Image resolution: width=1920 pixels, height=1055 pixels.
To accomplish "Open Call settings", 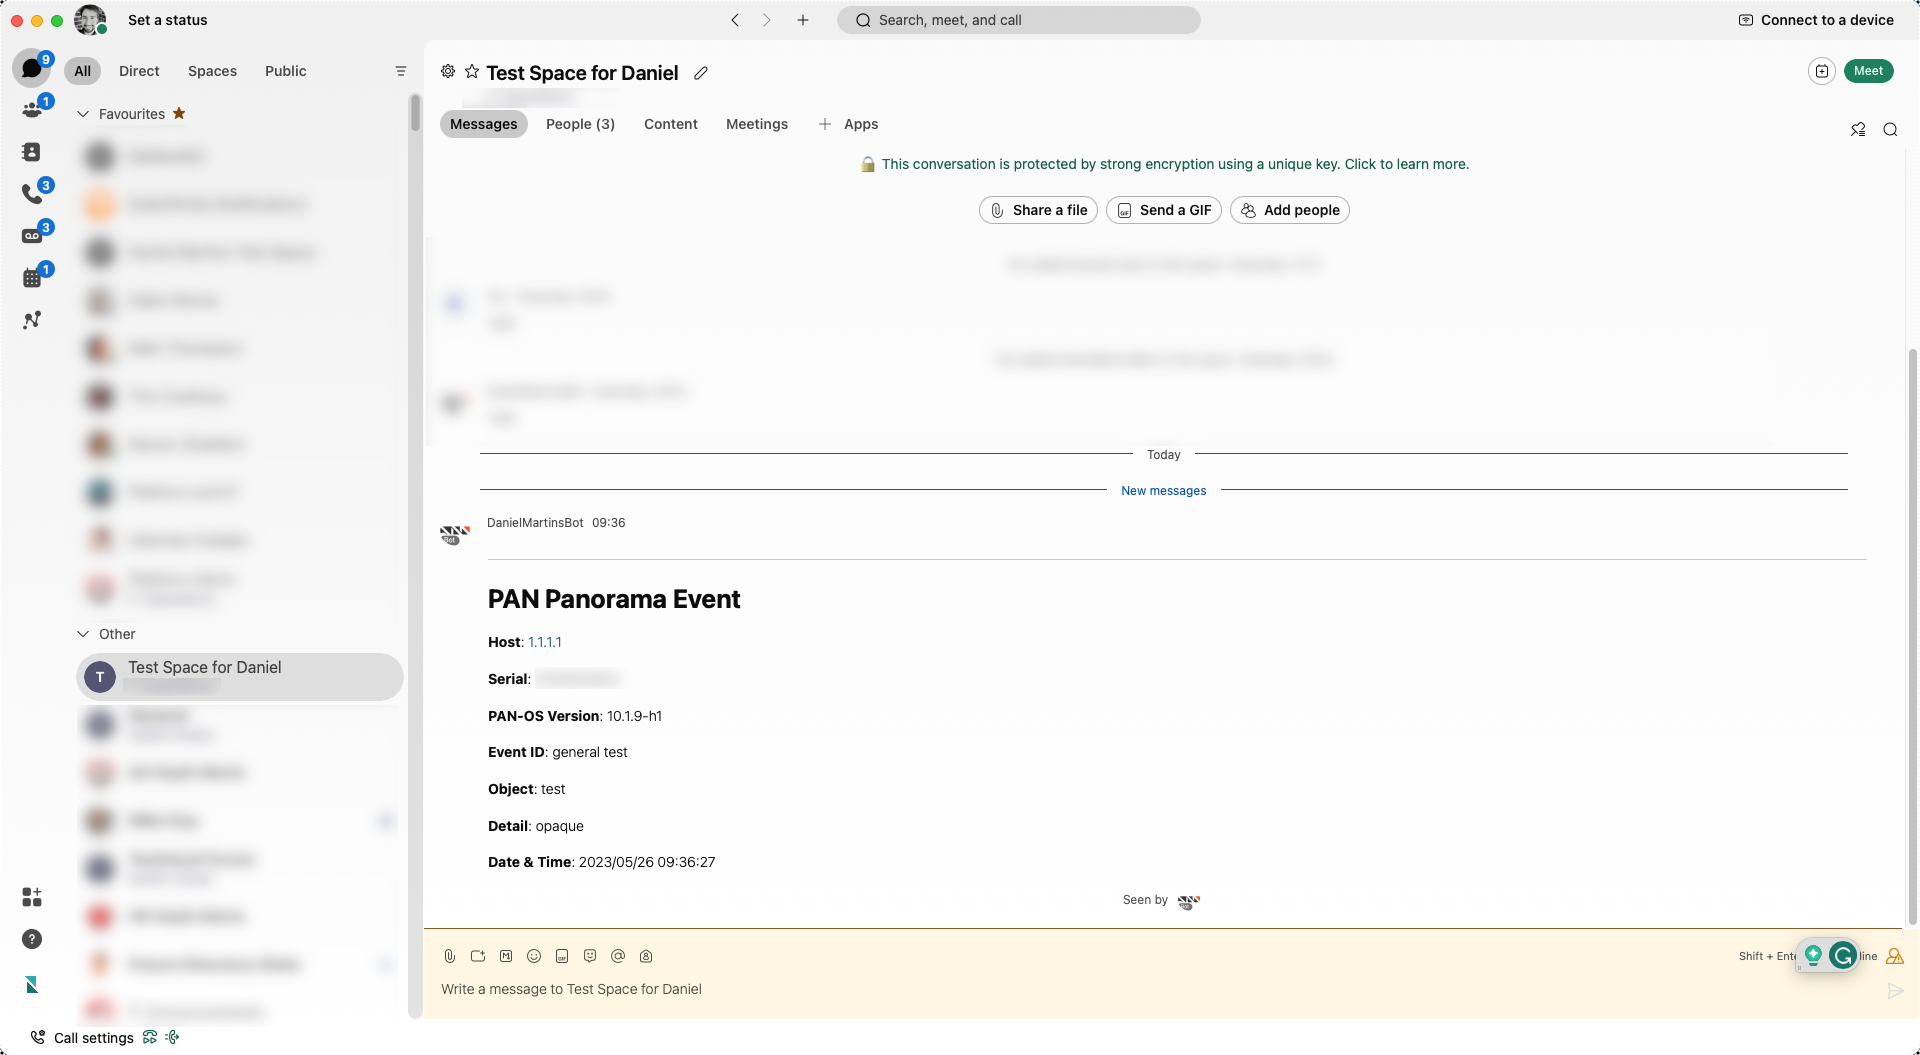I will pos(82,1037).
